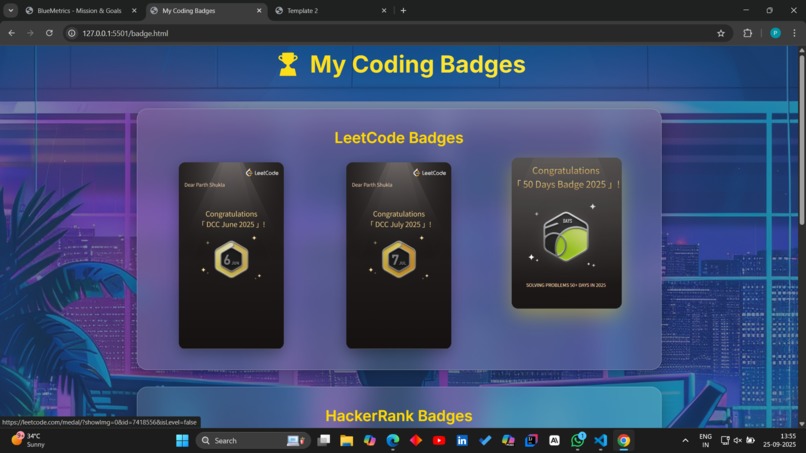Open the DCC July 2025 LeetCode badge
The width and height of the screenshot is (806, 453).
tap(398, 255)
